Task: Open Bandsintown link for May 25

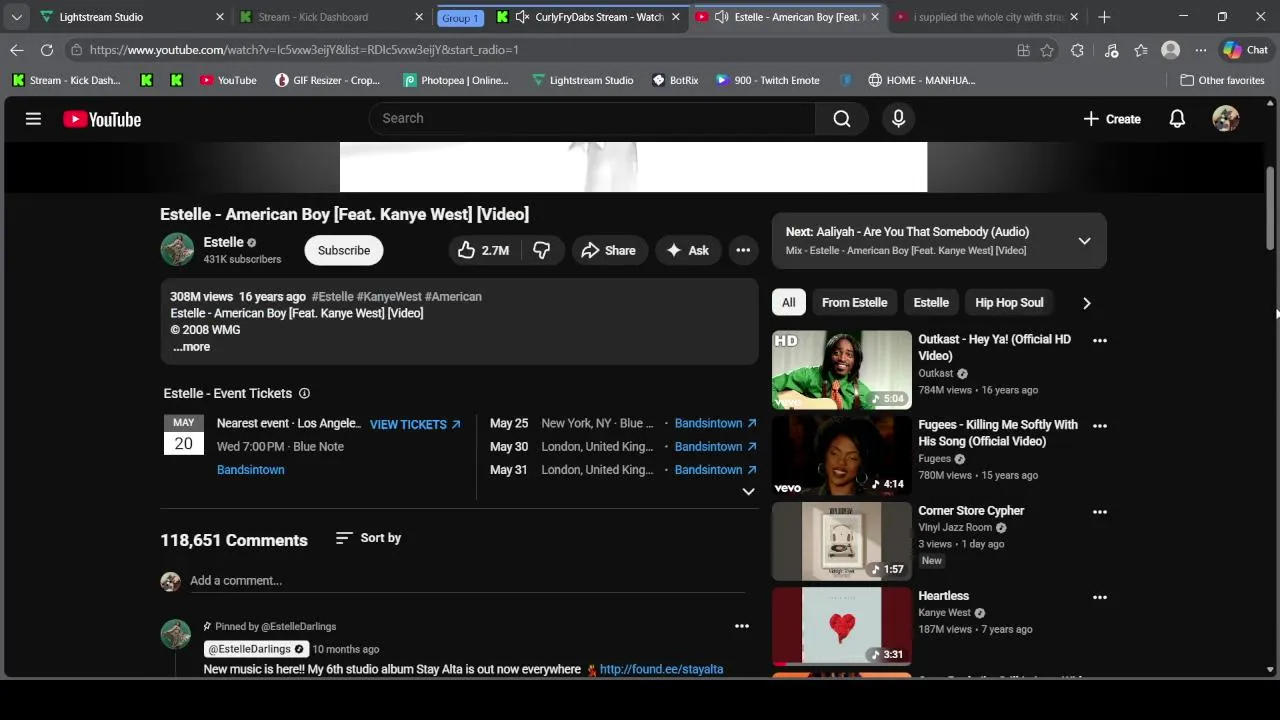Action: click(716, 424)
